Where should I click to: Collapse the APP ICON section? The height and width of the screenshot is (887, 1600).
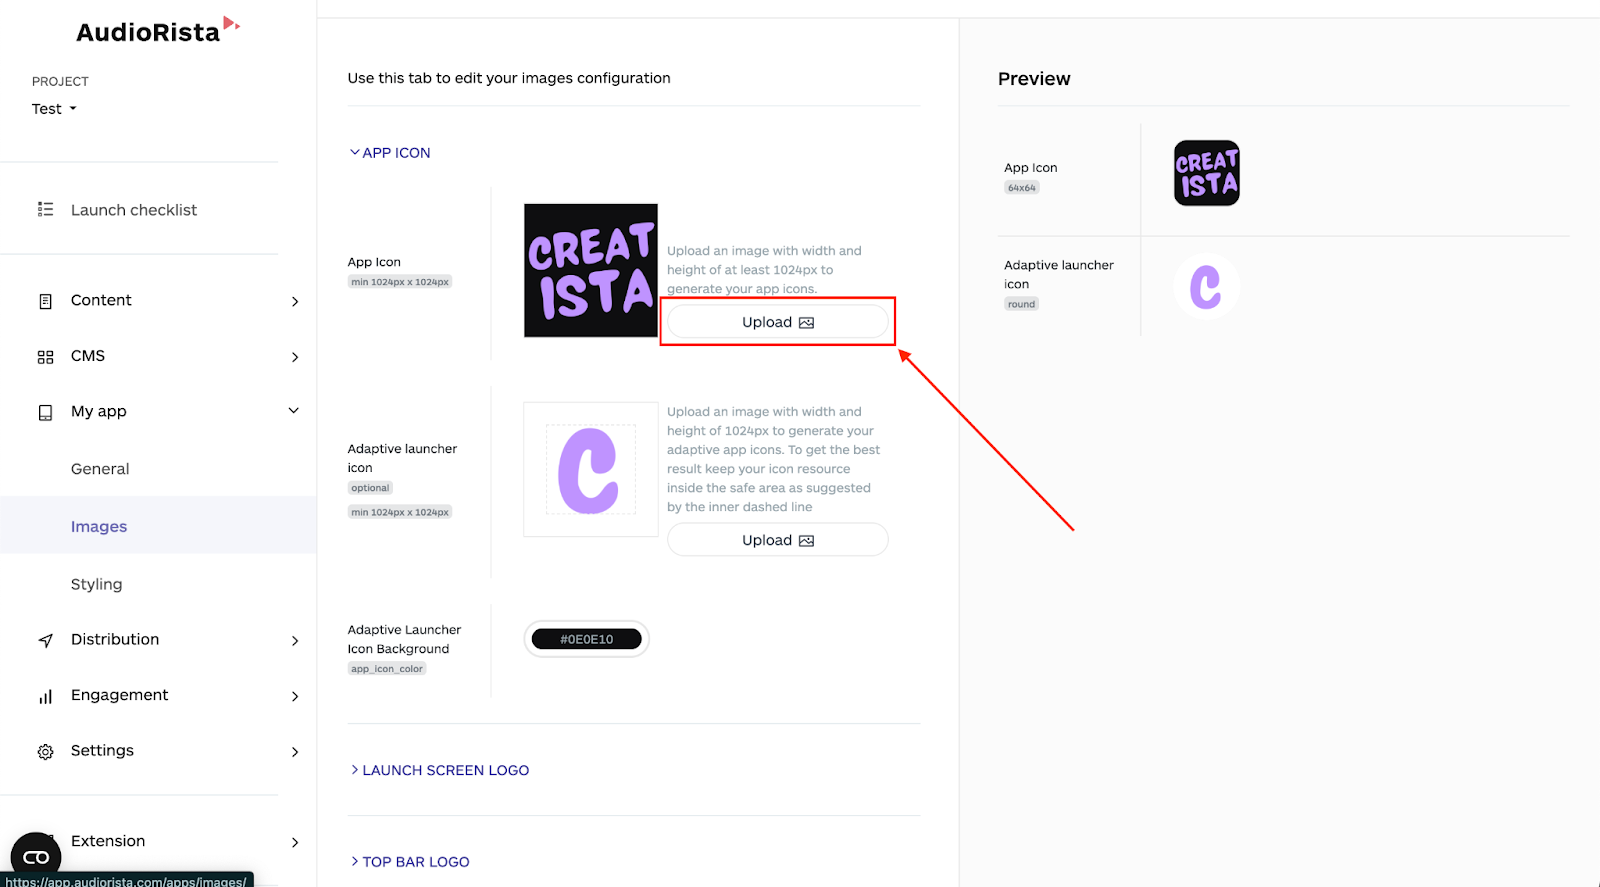click(x=390, y=153)
